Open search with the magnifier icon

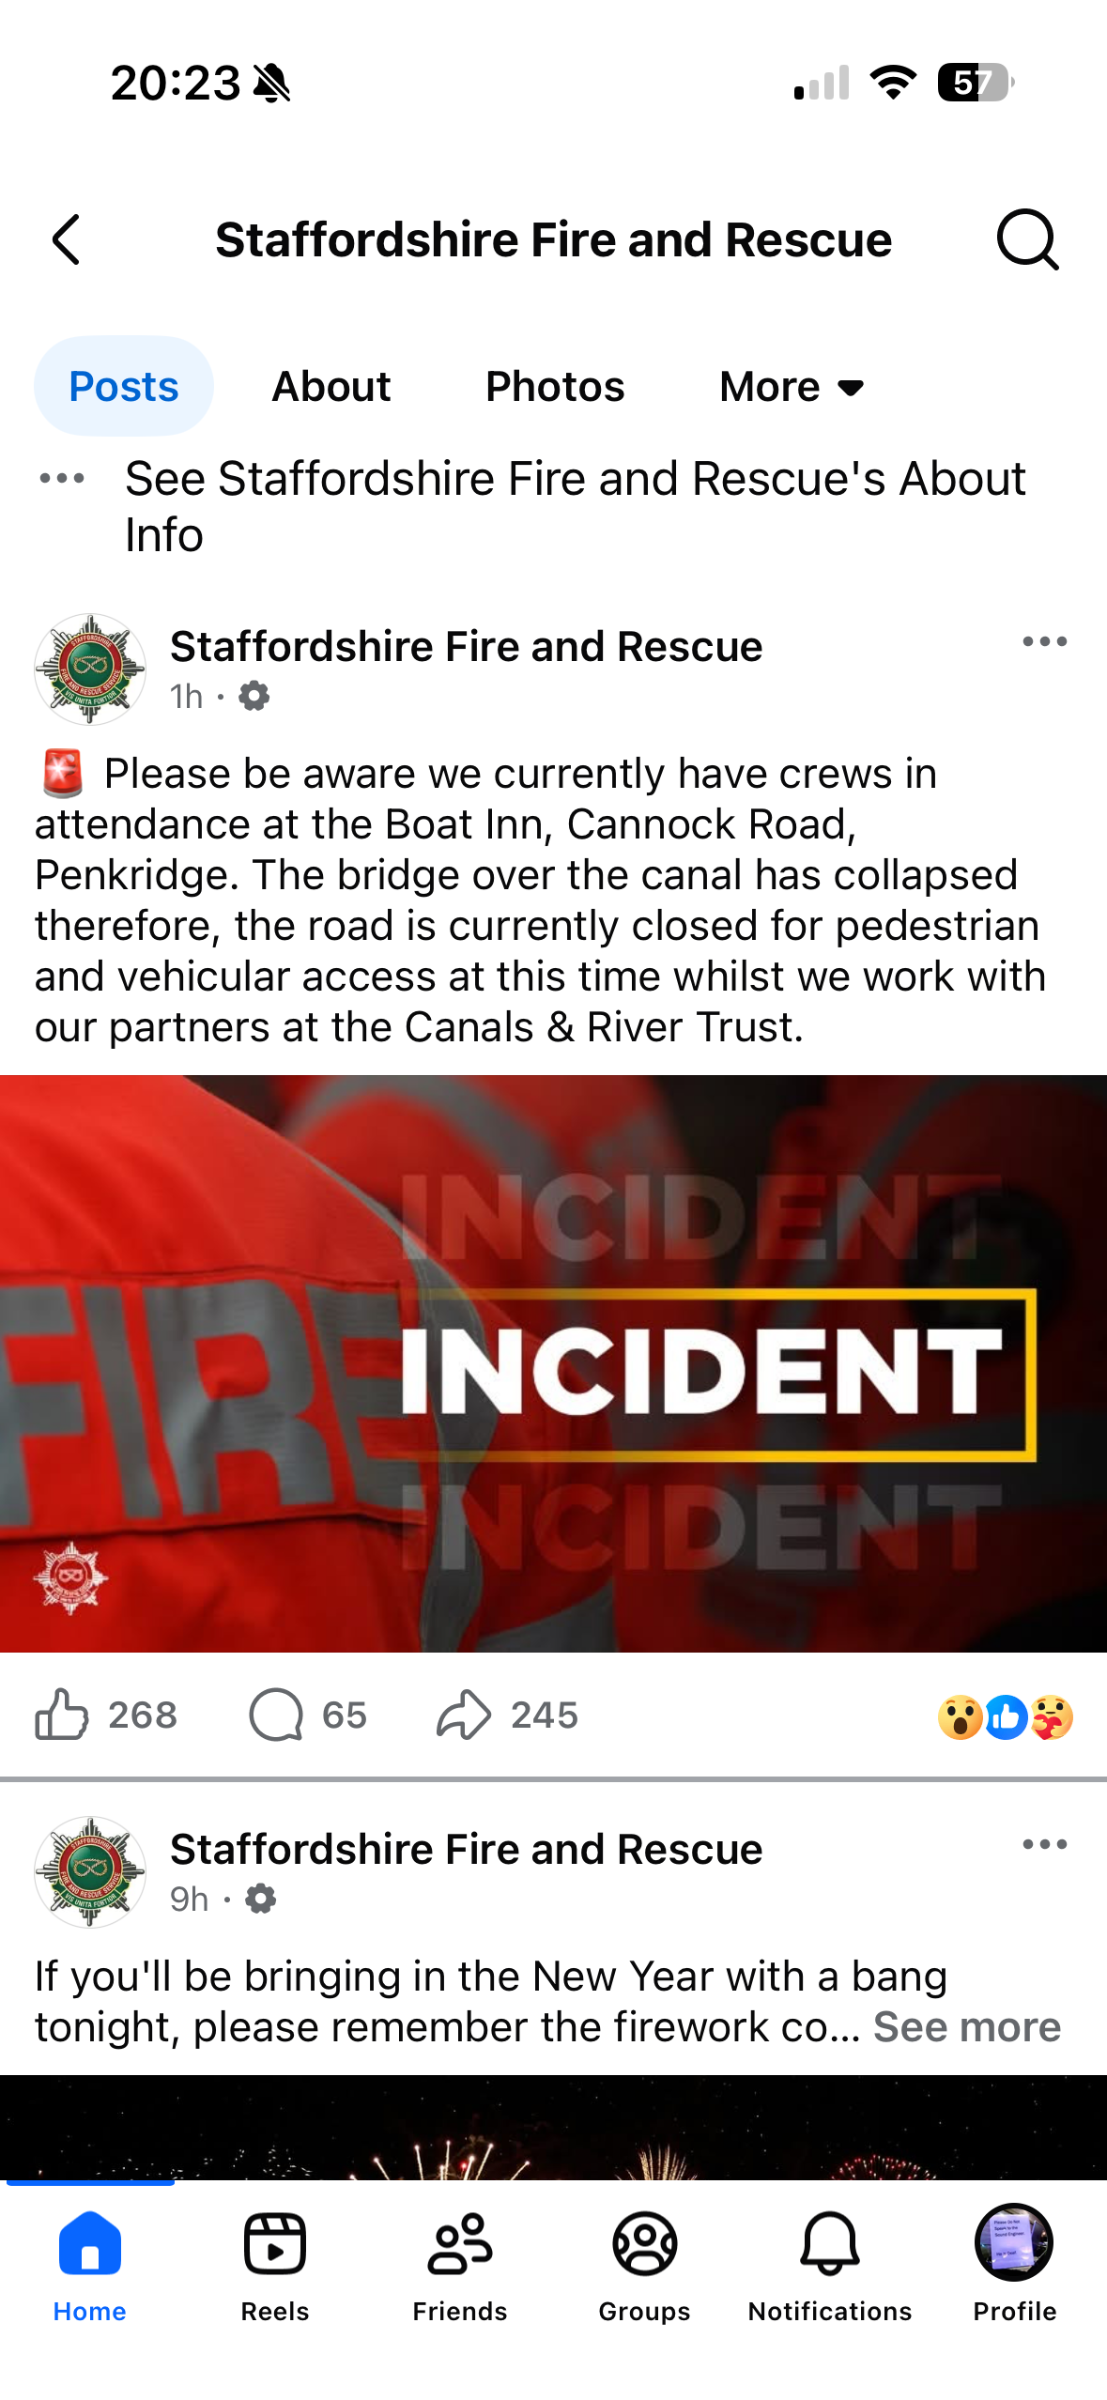(1027, 240)
